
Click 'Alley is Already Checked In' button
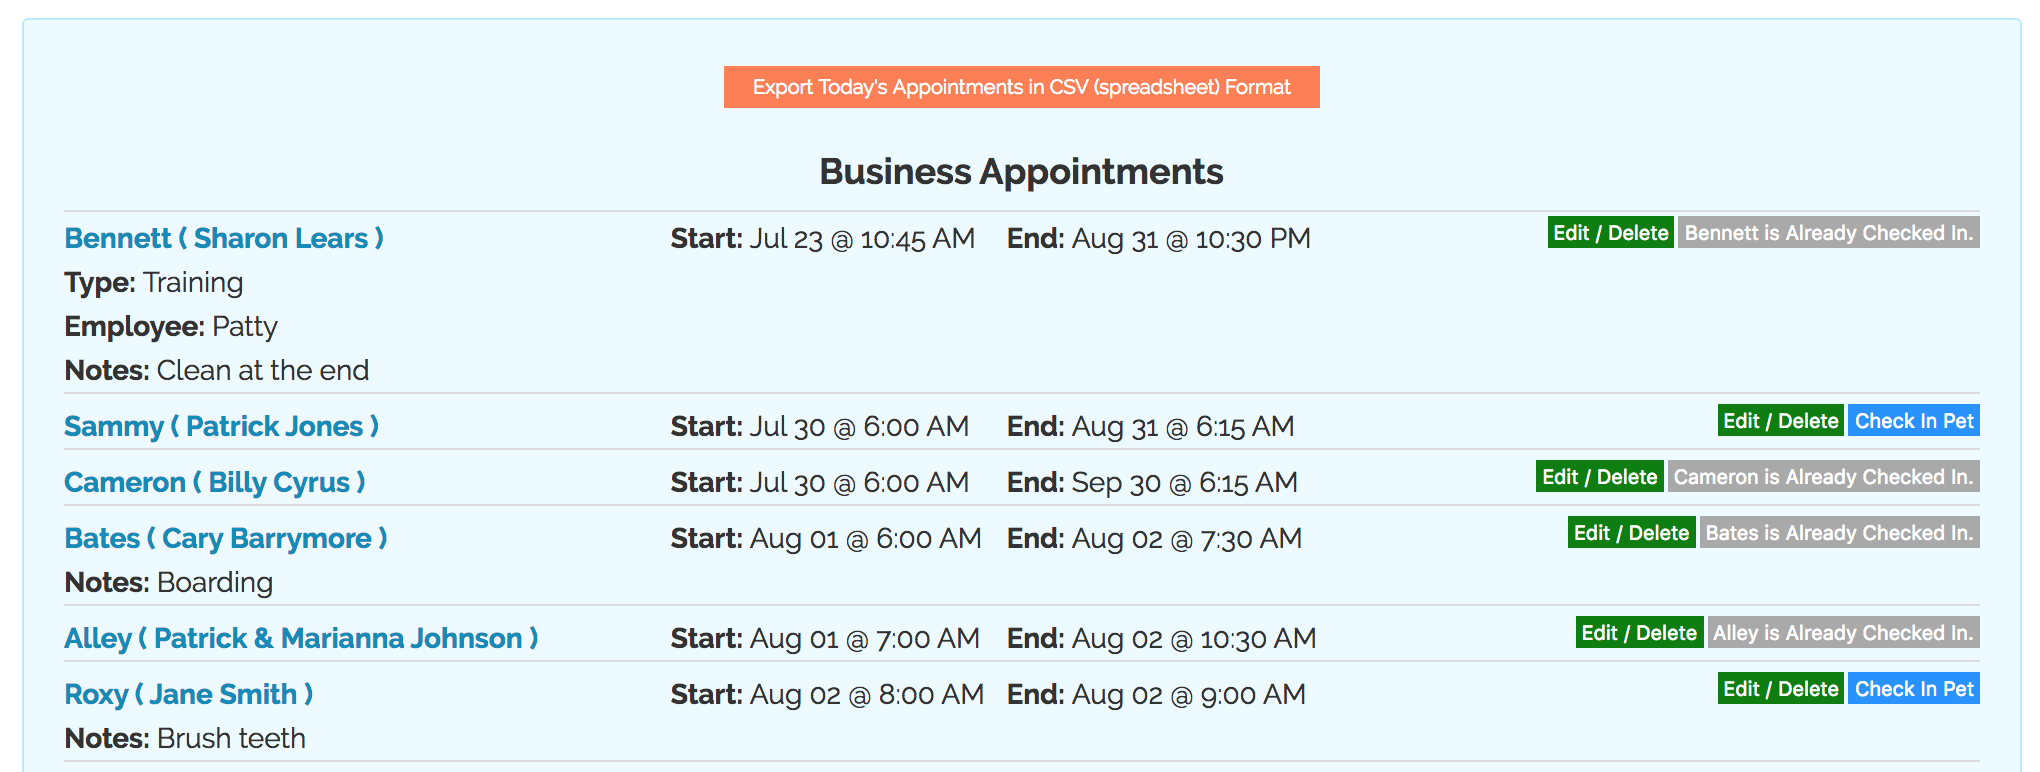pos(1843,633)
